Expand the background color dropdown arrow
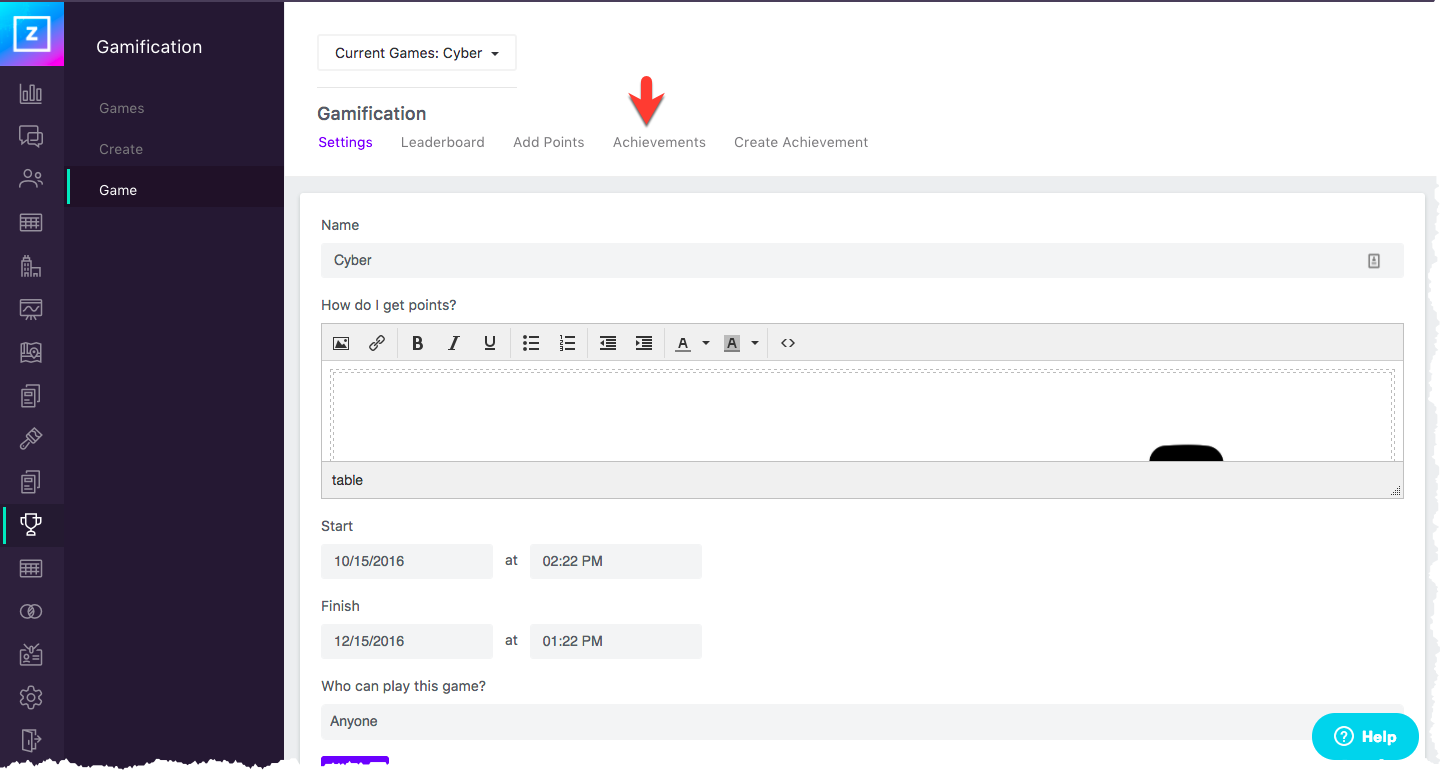 [x=755, y=343]
